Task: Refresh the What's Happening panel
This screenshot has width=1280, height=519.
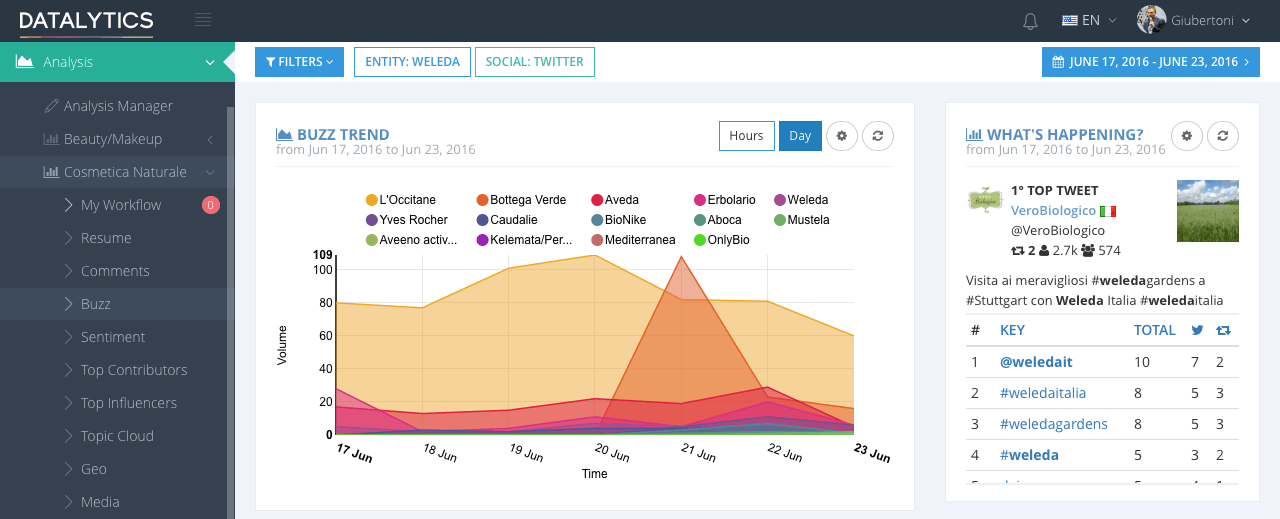Action: 1223,136
